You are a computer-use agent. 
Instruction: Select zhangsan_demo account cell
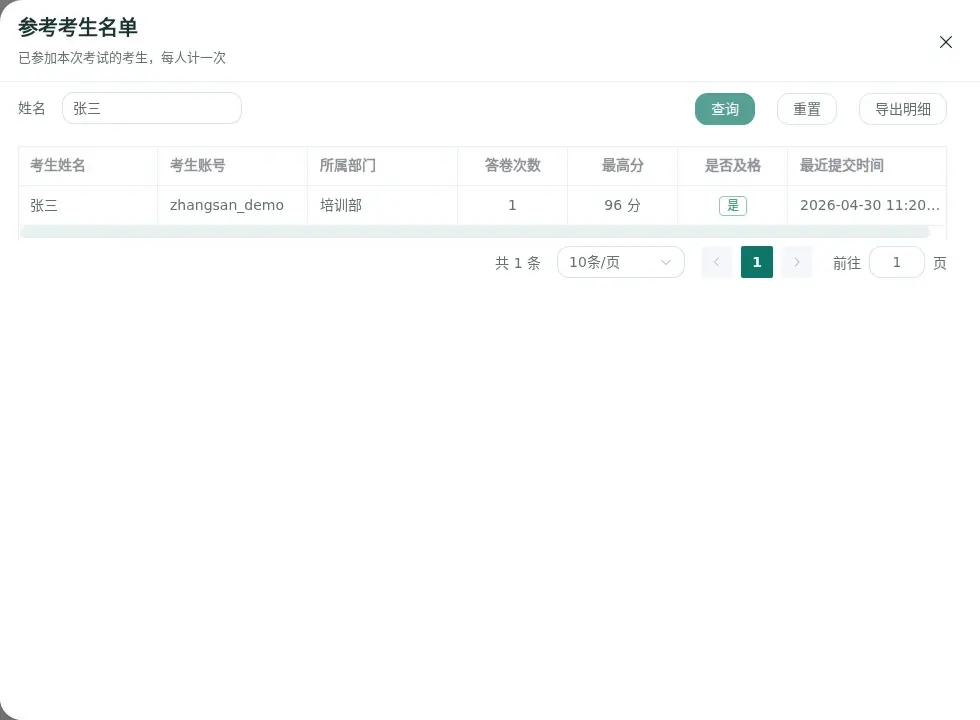pos(232,205)
